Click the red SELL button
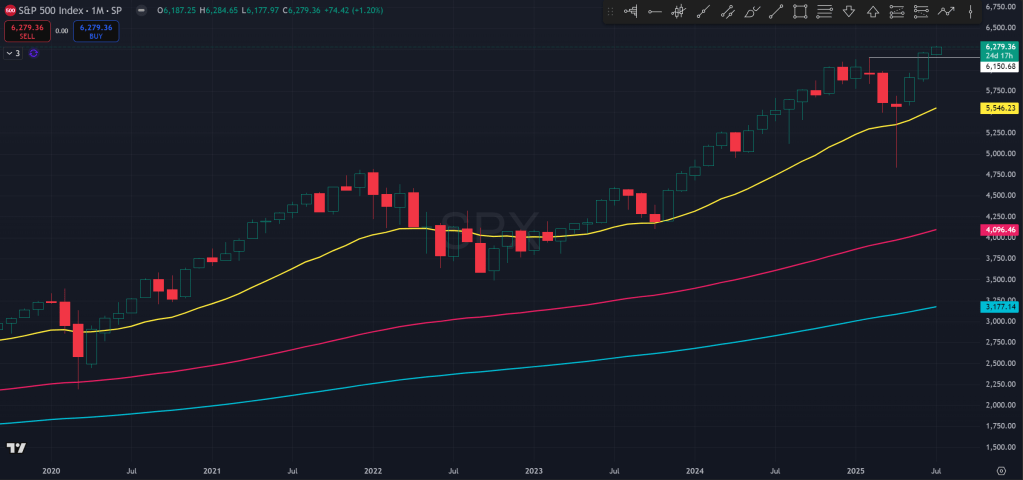Viewport: 1023px width, 480px height. click(x=27, y=31)
